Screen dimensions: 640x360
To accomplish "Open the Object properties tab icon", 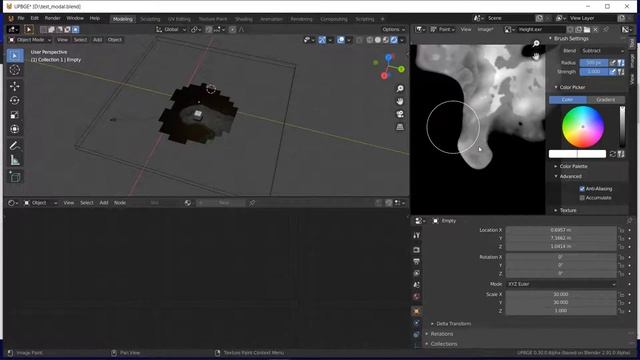I will coord(416,311).
